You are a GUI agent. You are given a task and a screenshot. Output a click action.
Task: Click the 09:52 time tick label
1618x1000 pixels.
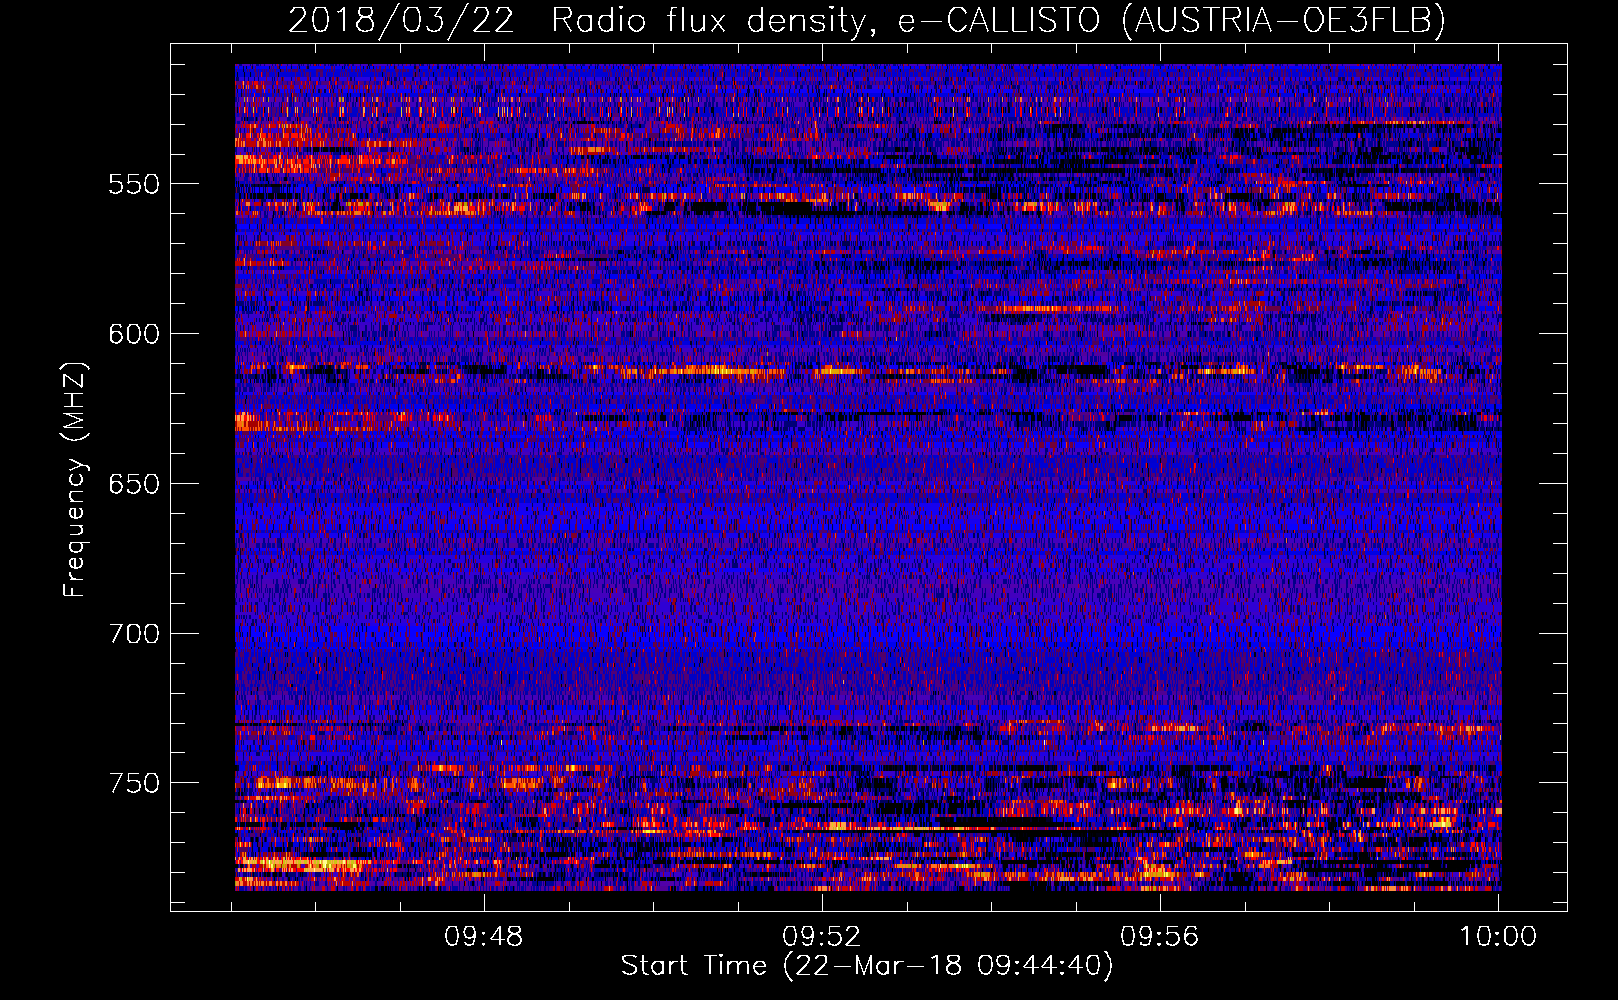822,937
